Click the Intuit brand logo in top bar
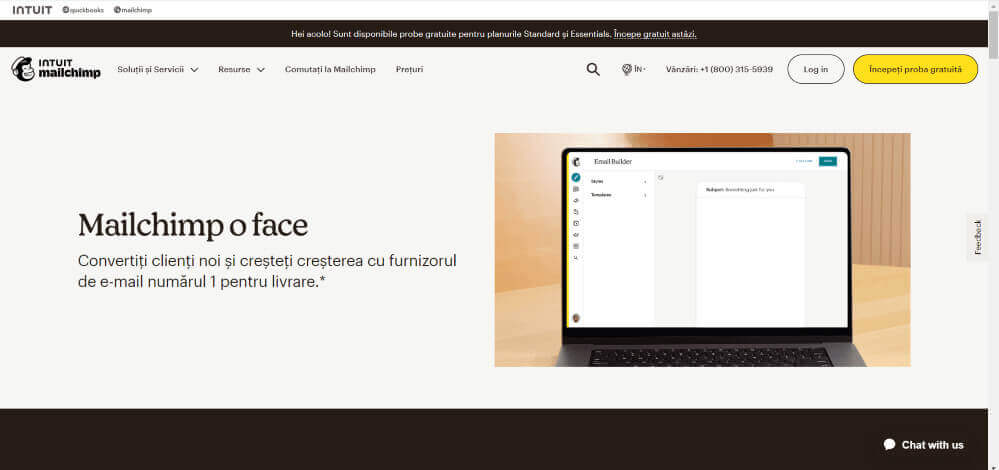The width and height of the screenshot is (999, 470). [32, 10]
